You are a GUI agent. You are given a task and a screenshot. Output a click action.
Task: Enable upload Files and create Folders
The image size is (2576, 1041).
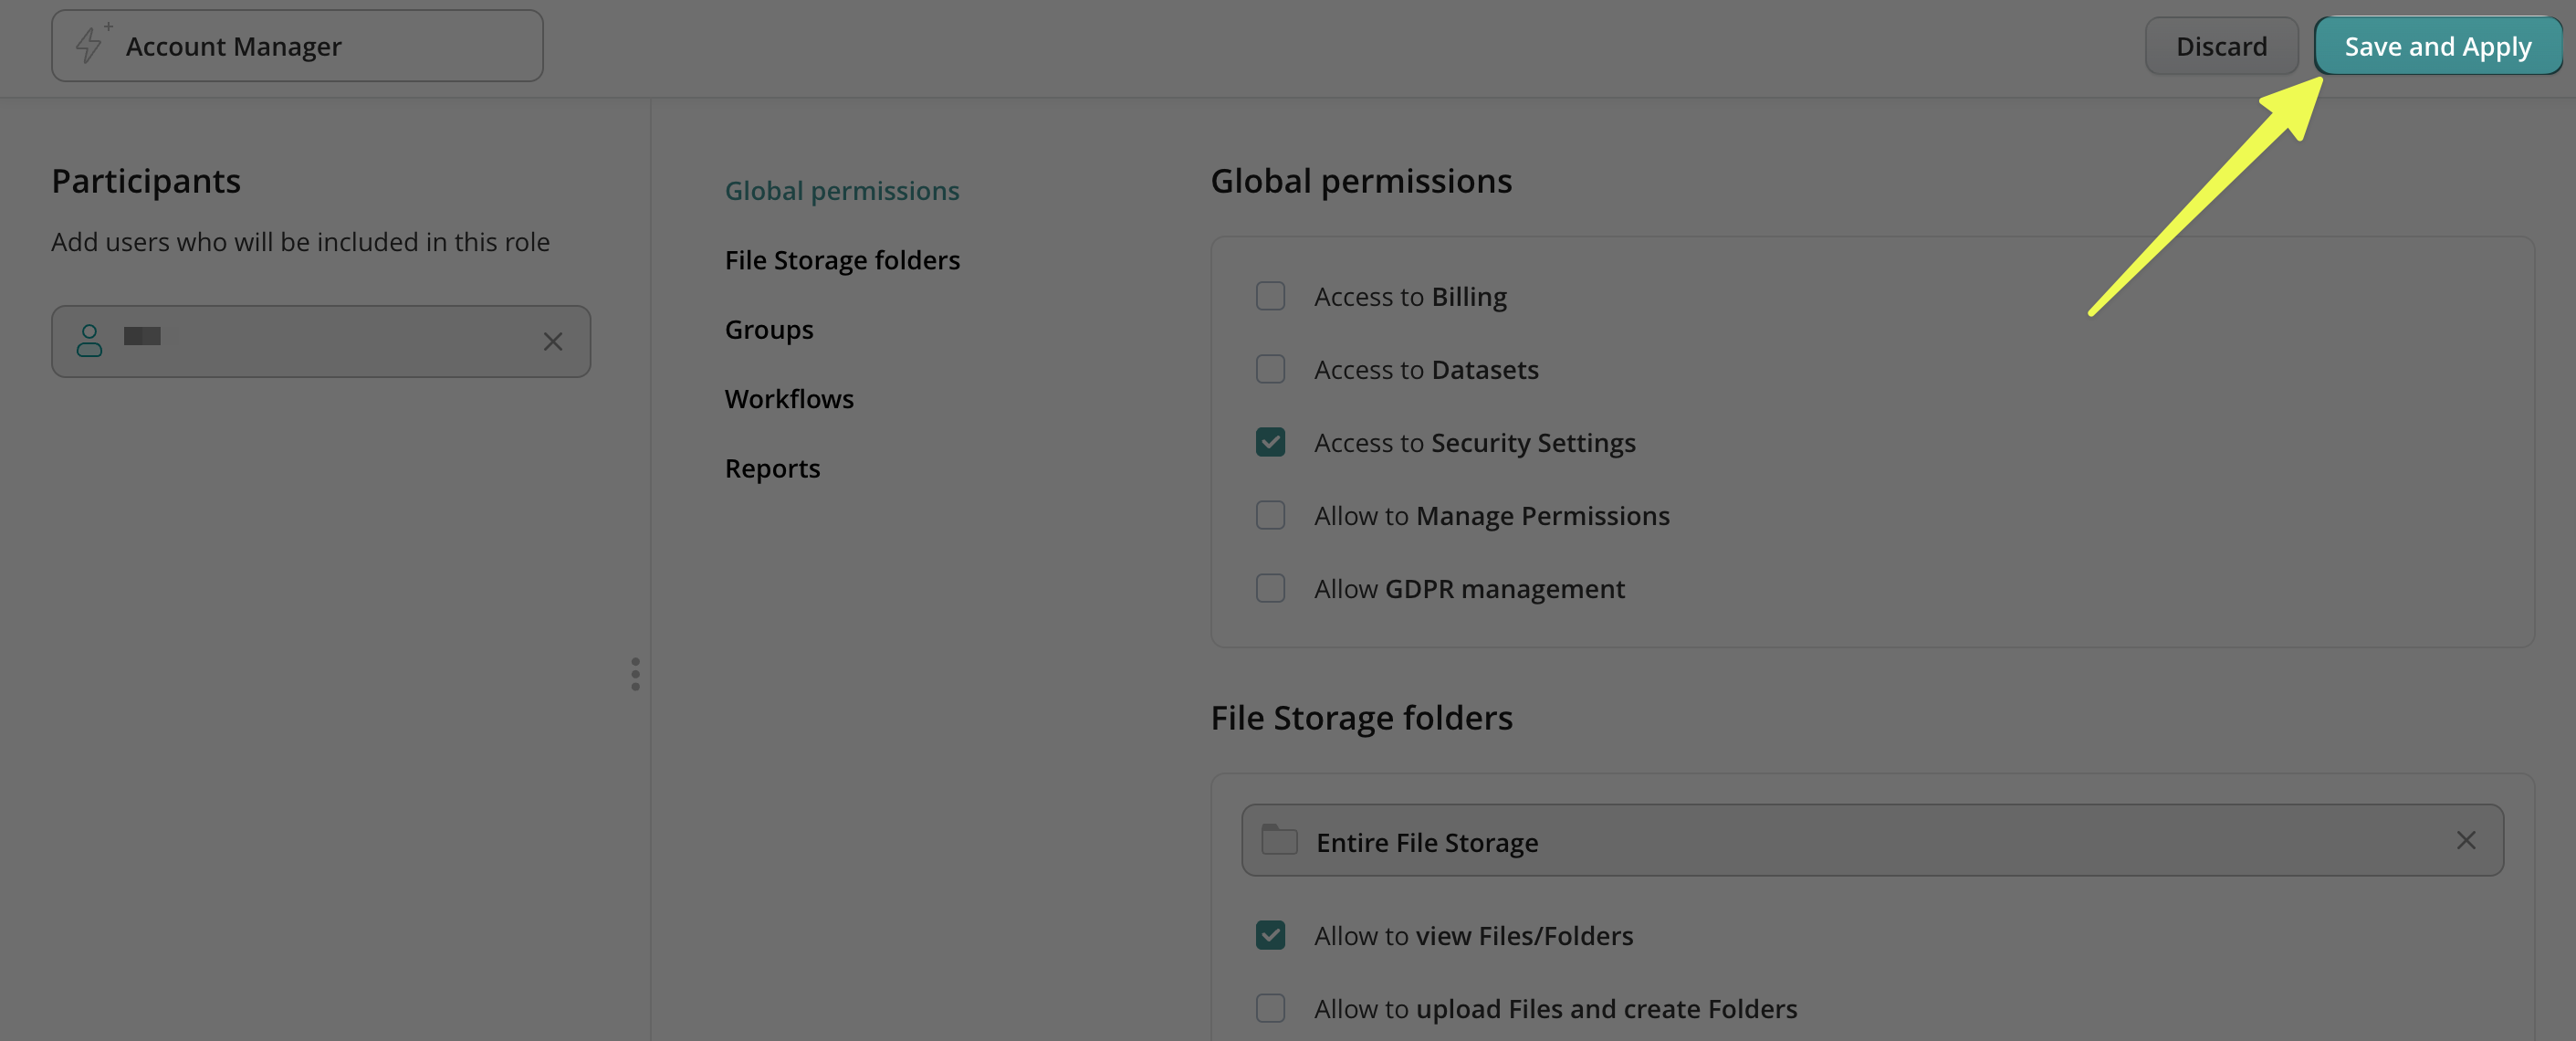[x=1270, y=1008]
